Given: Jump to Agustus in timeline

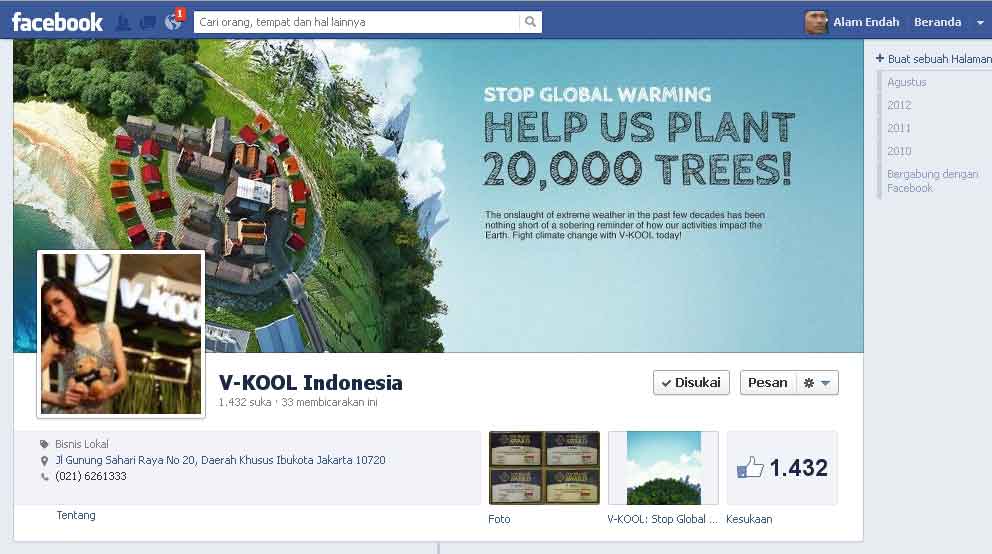Looking at the screenshot, I should tap(906, 82).
